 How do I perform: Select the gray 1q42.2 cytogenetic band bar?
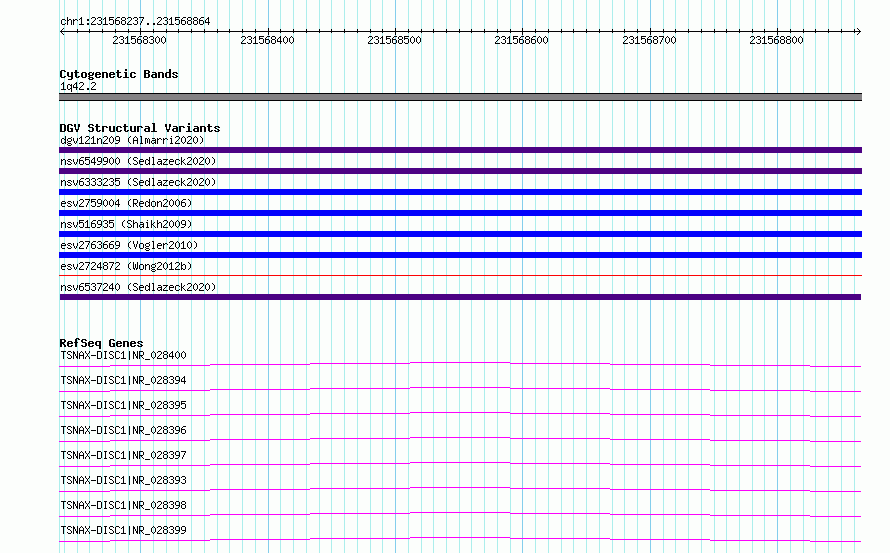pyautogui.click(x=460, y=97)
